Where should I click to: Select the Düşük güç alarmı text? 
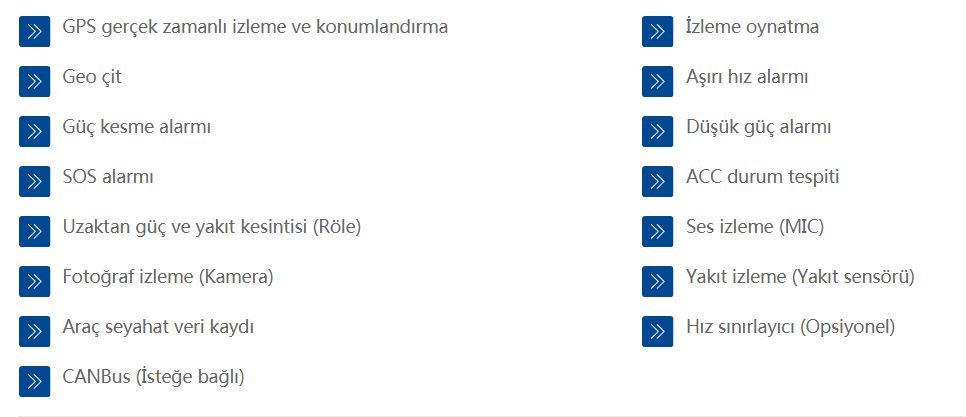point(758,128)
